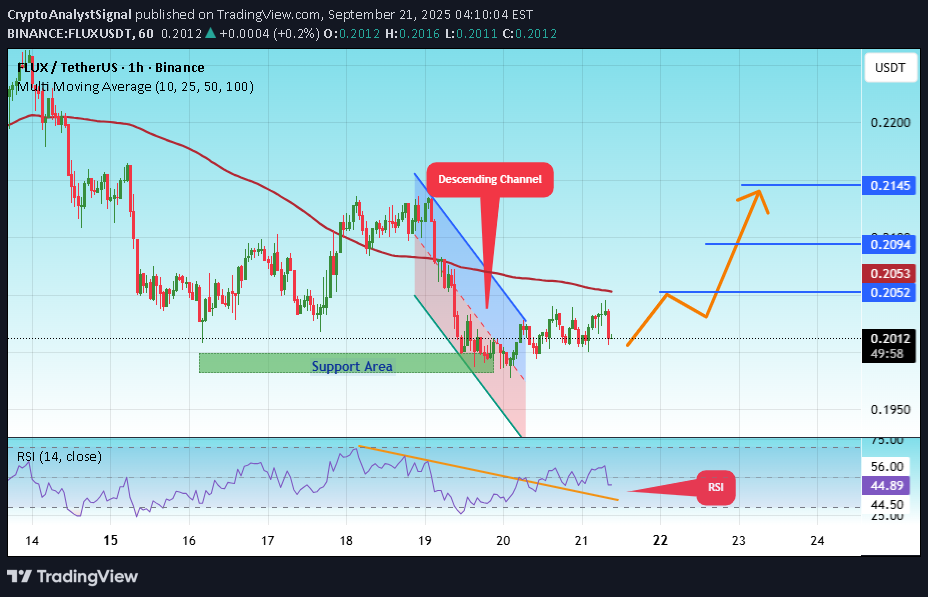Click the purple 44.89 RSI value tag
Screen dimensions: 928x597
click(x=888, y=485)
